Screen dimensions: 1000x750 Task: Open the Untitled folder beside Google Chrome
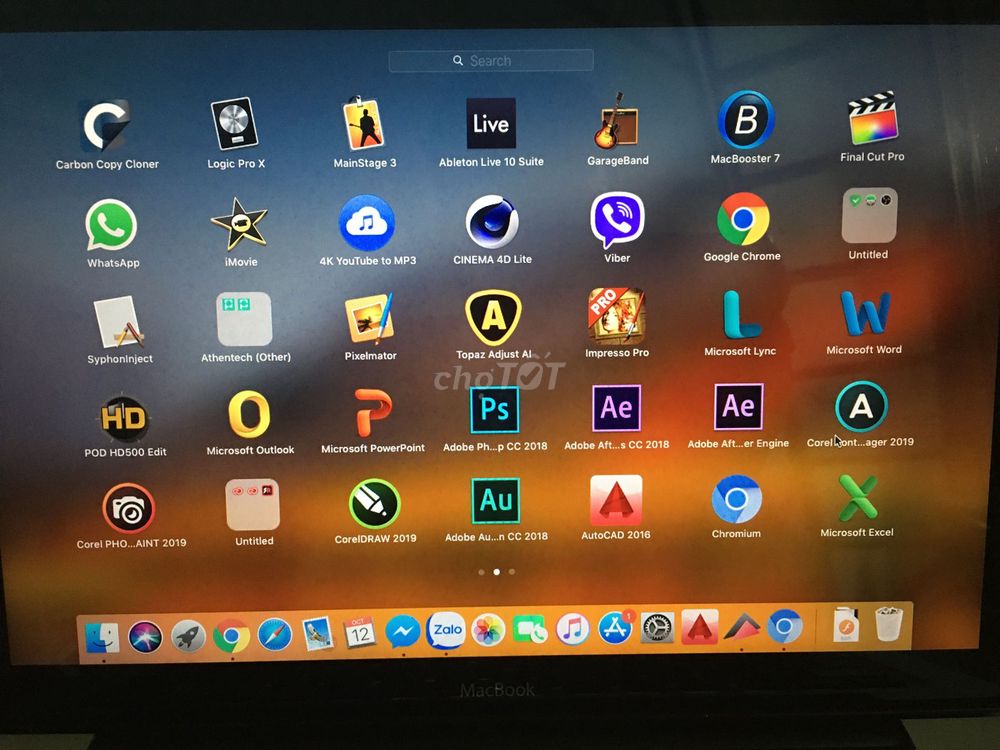point(869,216)
